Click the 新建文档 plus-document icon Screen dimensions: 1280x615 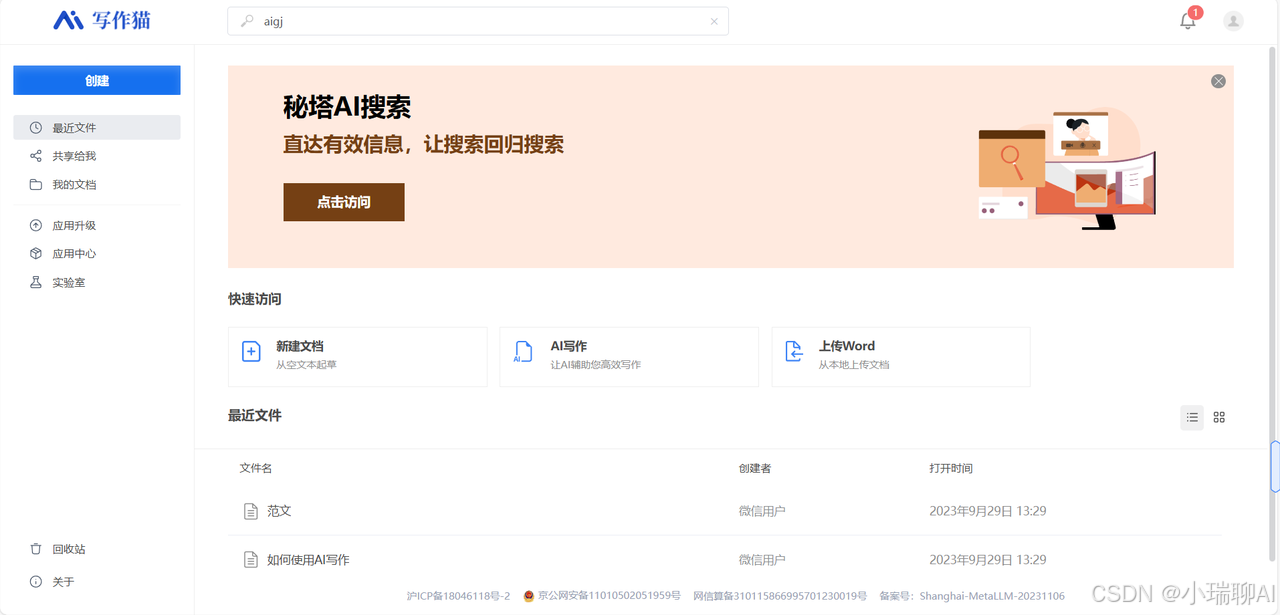click(251, 351)
